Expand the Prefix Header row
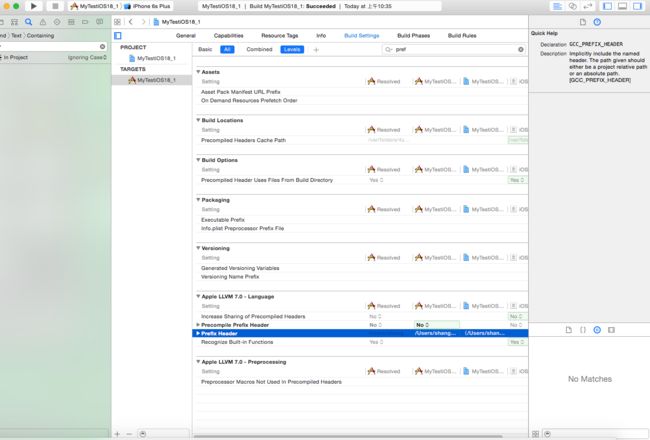 (198, 333)
